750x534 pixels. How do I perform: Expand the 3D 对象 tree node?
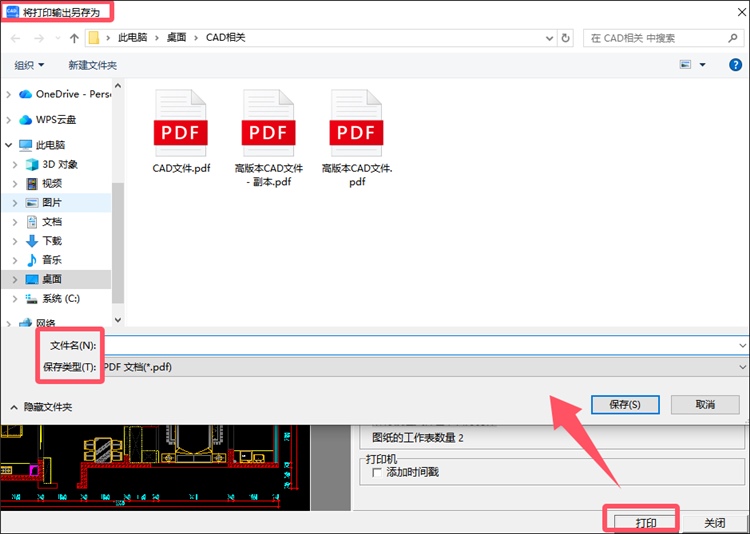click(x=14, y=165)
